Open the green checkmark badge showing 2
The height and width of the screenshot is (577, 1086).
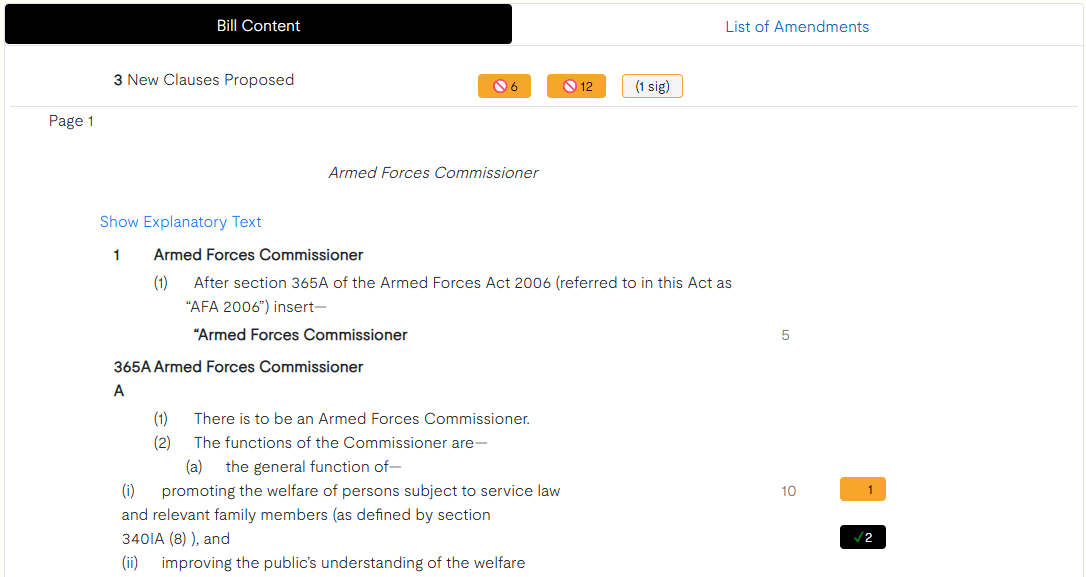tap(862, 538)
